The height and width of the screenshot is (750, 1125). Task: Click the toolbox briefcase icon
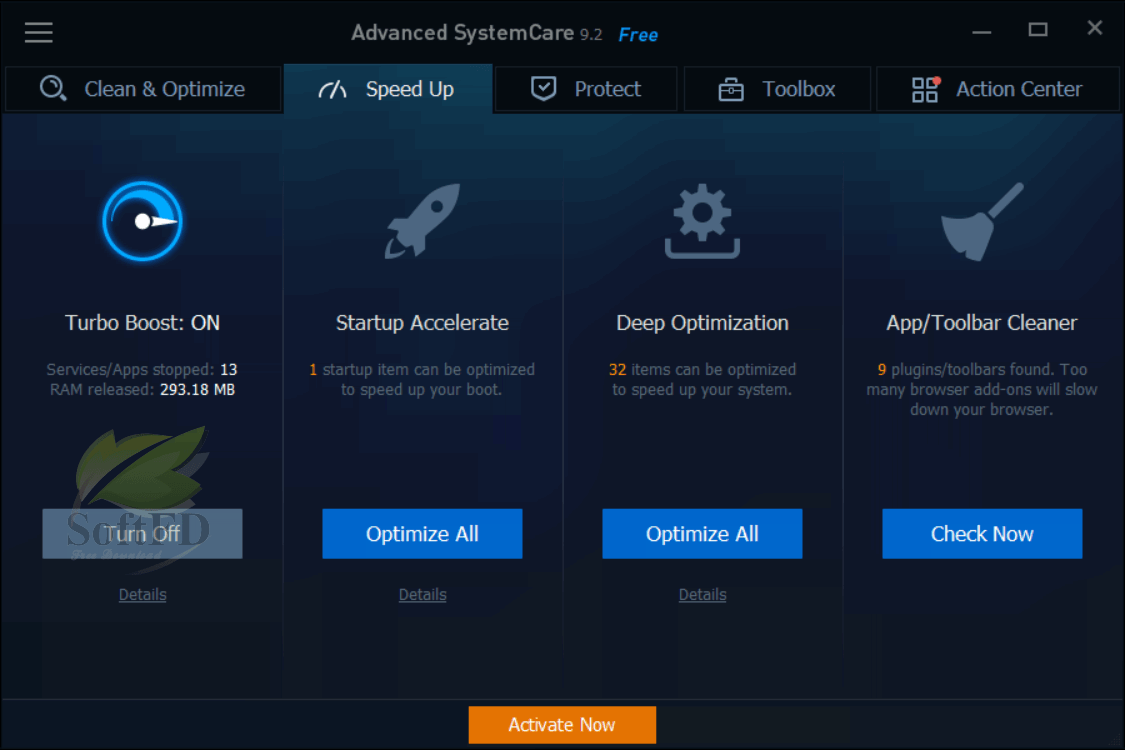tap(731, 90)
